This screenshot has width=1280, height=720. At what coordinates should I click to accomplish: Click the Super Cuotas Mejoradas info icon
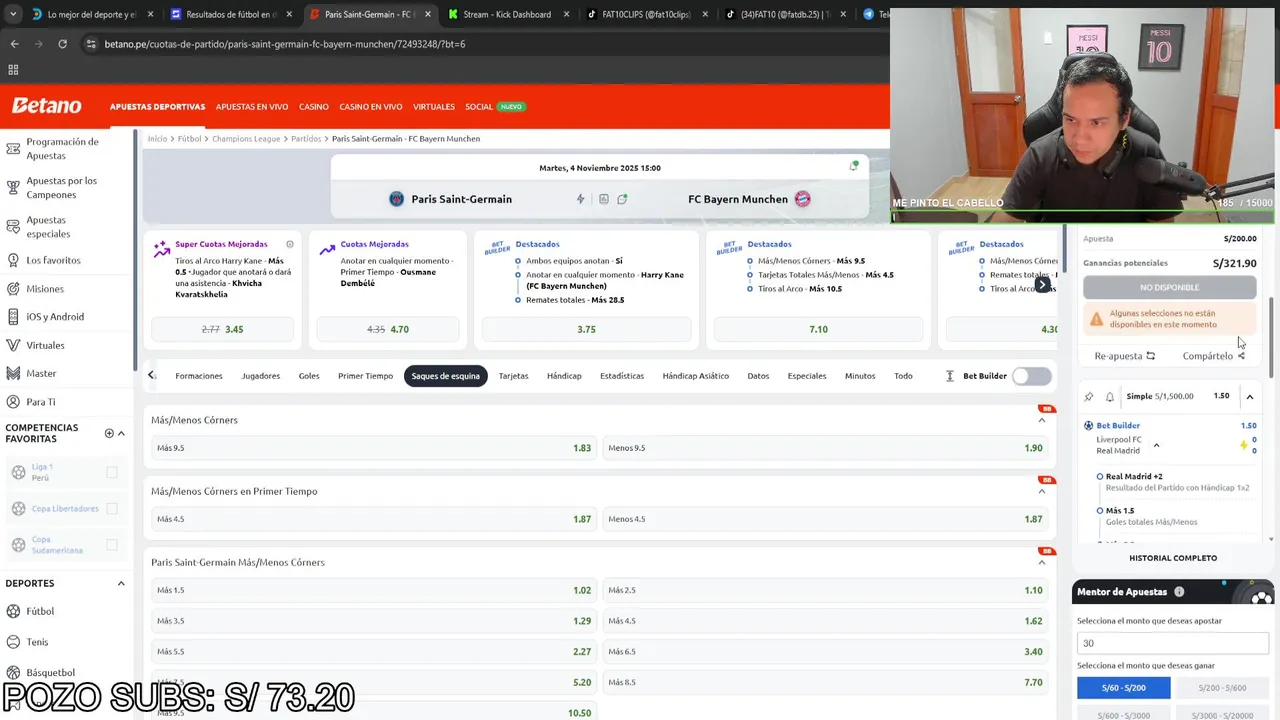coord(290,244)
